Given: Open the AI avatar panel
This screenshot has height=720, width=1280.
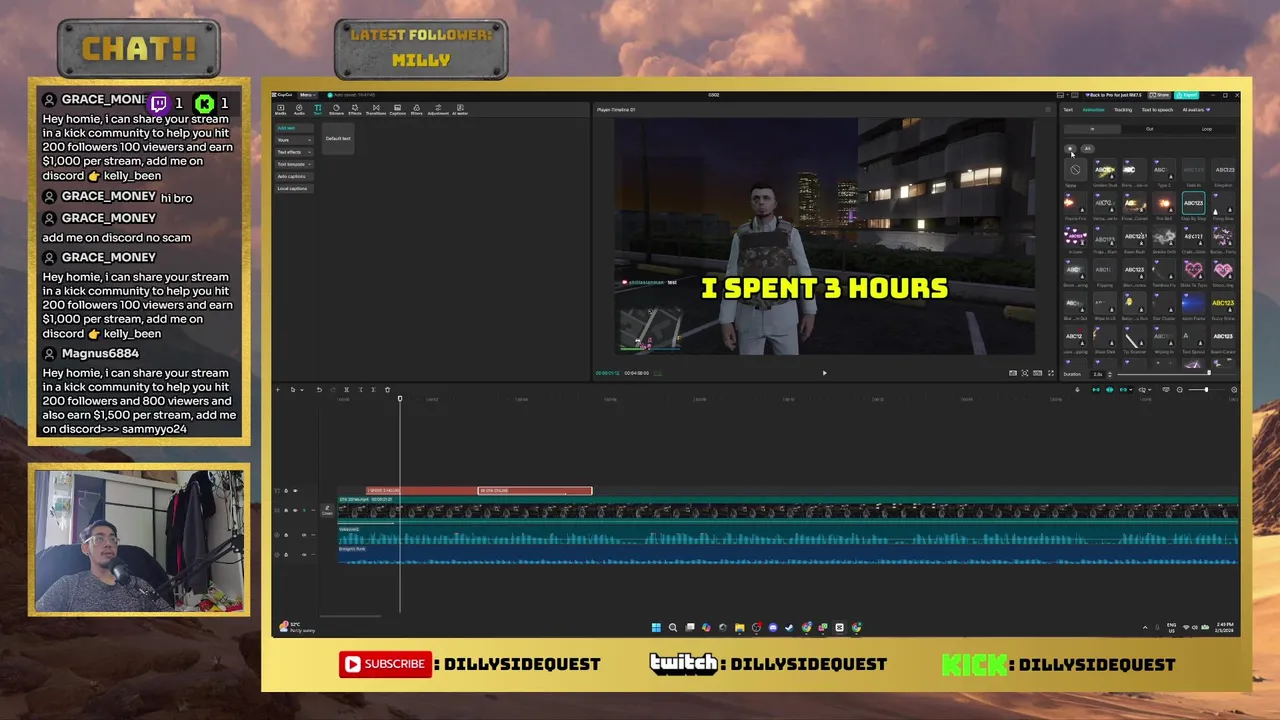Looking at the screenshot, I should click(x=460, y=110).
